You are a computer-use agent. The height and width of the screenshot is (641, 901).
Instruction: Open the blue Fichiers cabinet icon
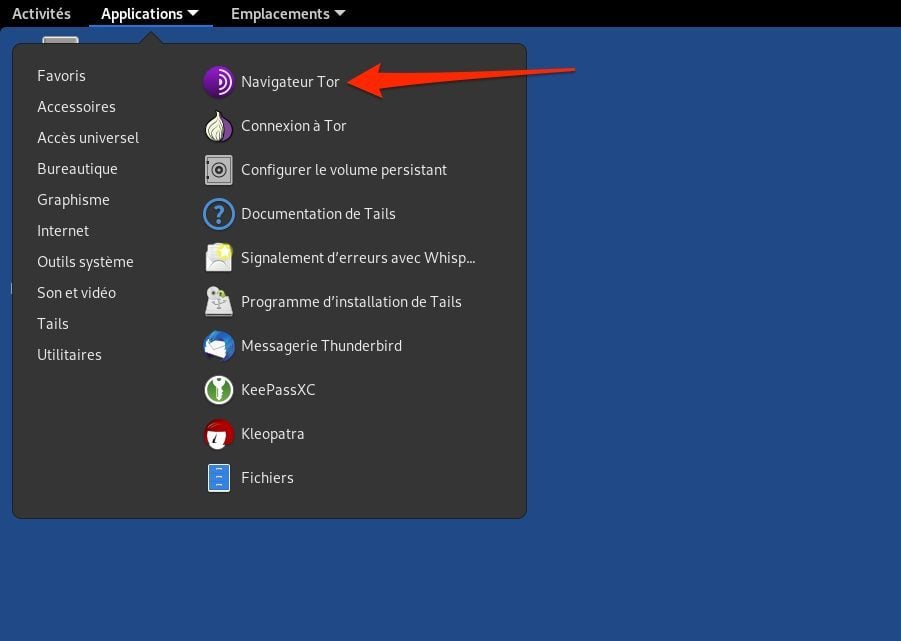point(219,478)
